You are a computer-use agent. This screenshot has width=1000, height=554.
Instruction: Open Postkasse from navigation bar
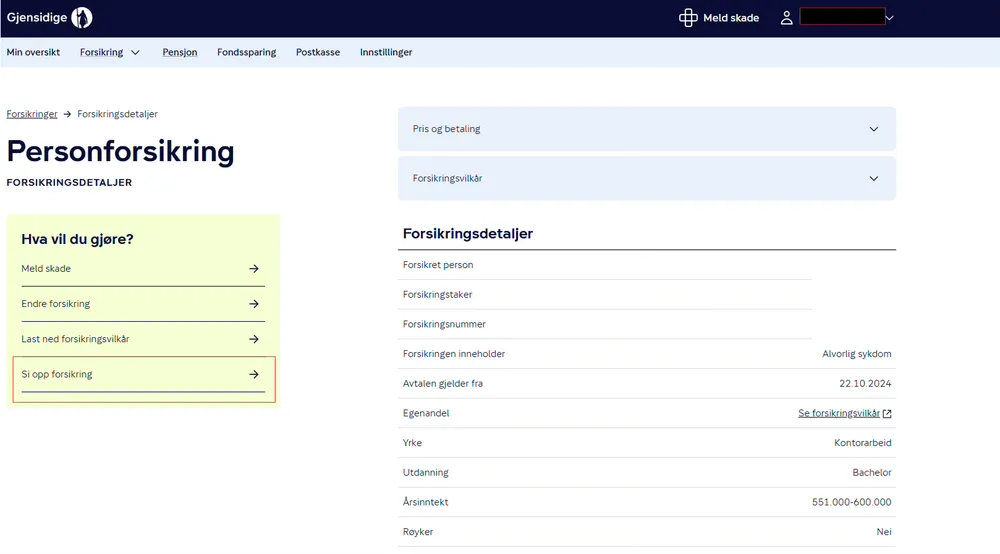318,52
